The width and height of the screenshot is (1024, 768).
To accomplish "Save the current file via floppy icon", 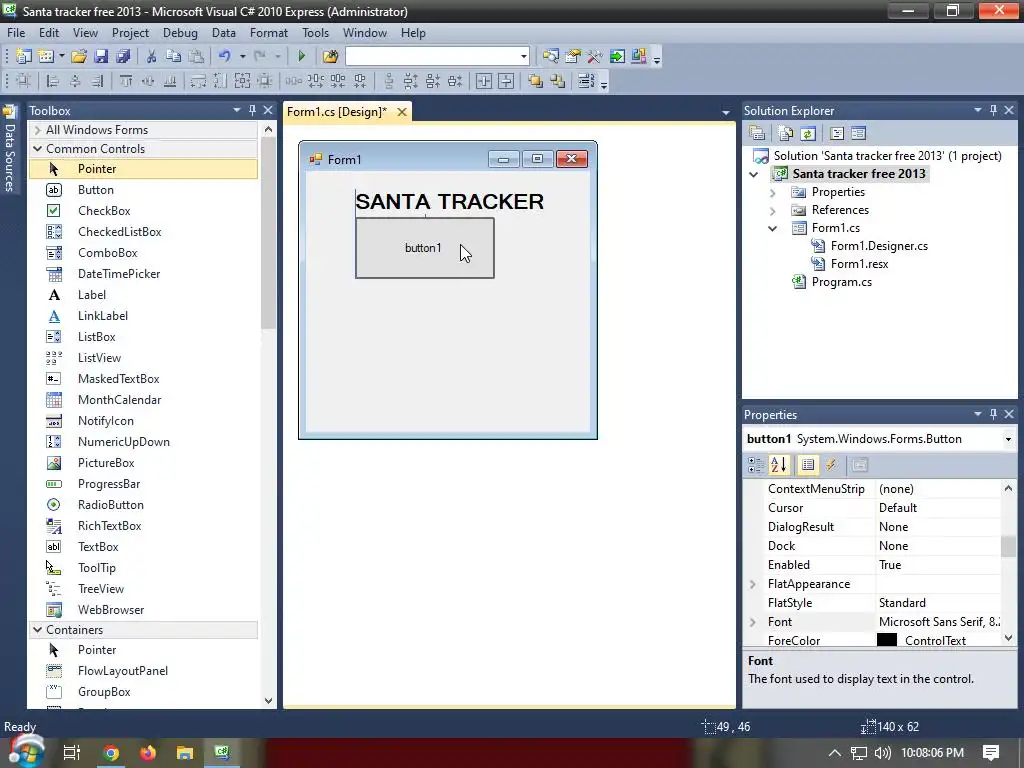I will click(101, 57).
